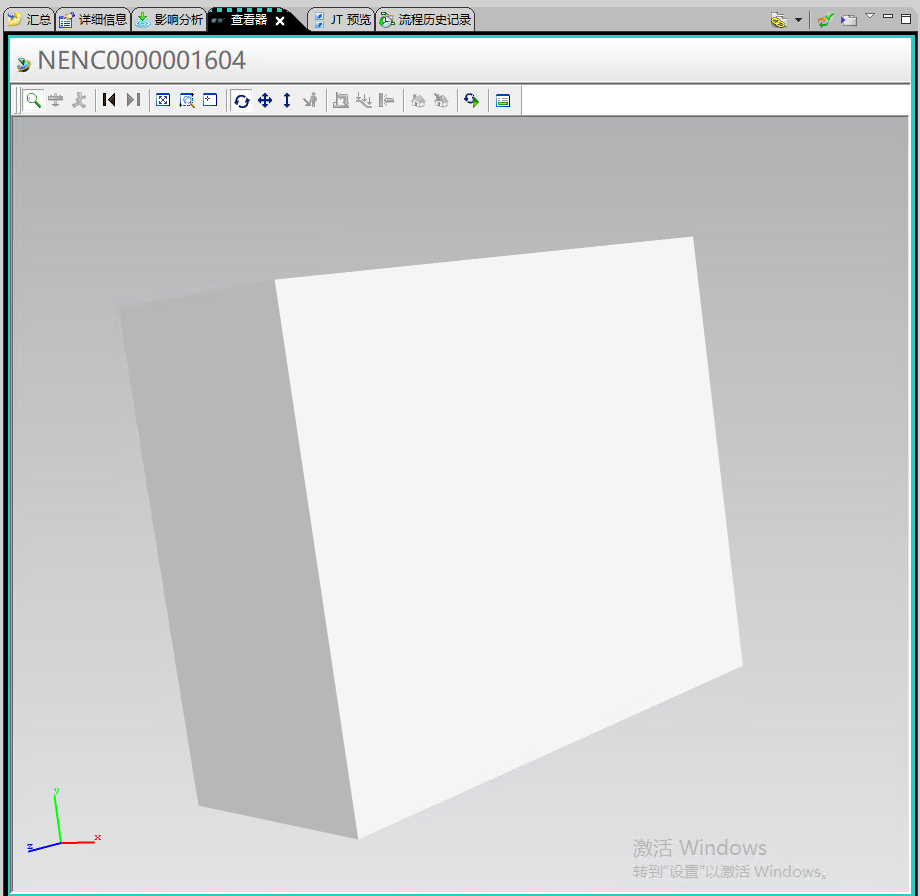Click the Fit All view icon

[163, 100]
